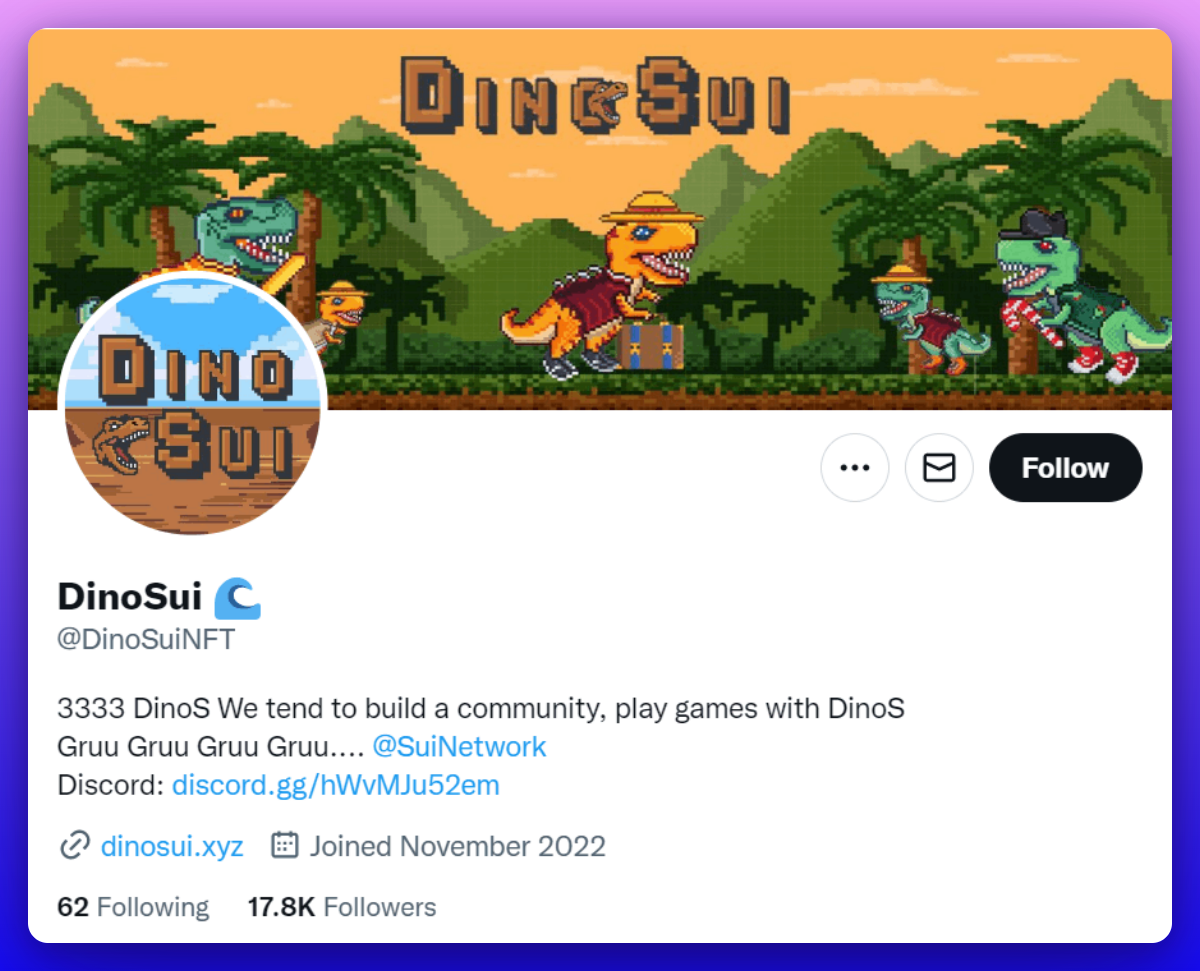View the 62 Following list

(x=133, y=907)
